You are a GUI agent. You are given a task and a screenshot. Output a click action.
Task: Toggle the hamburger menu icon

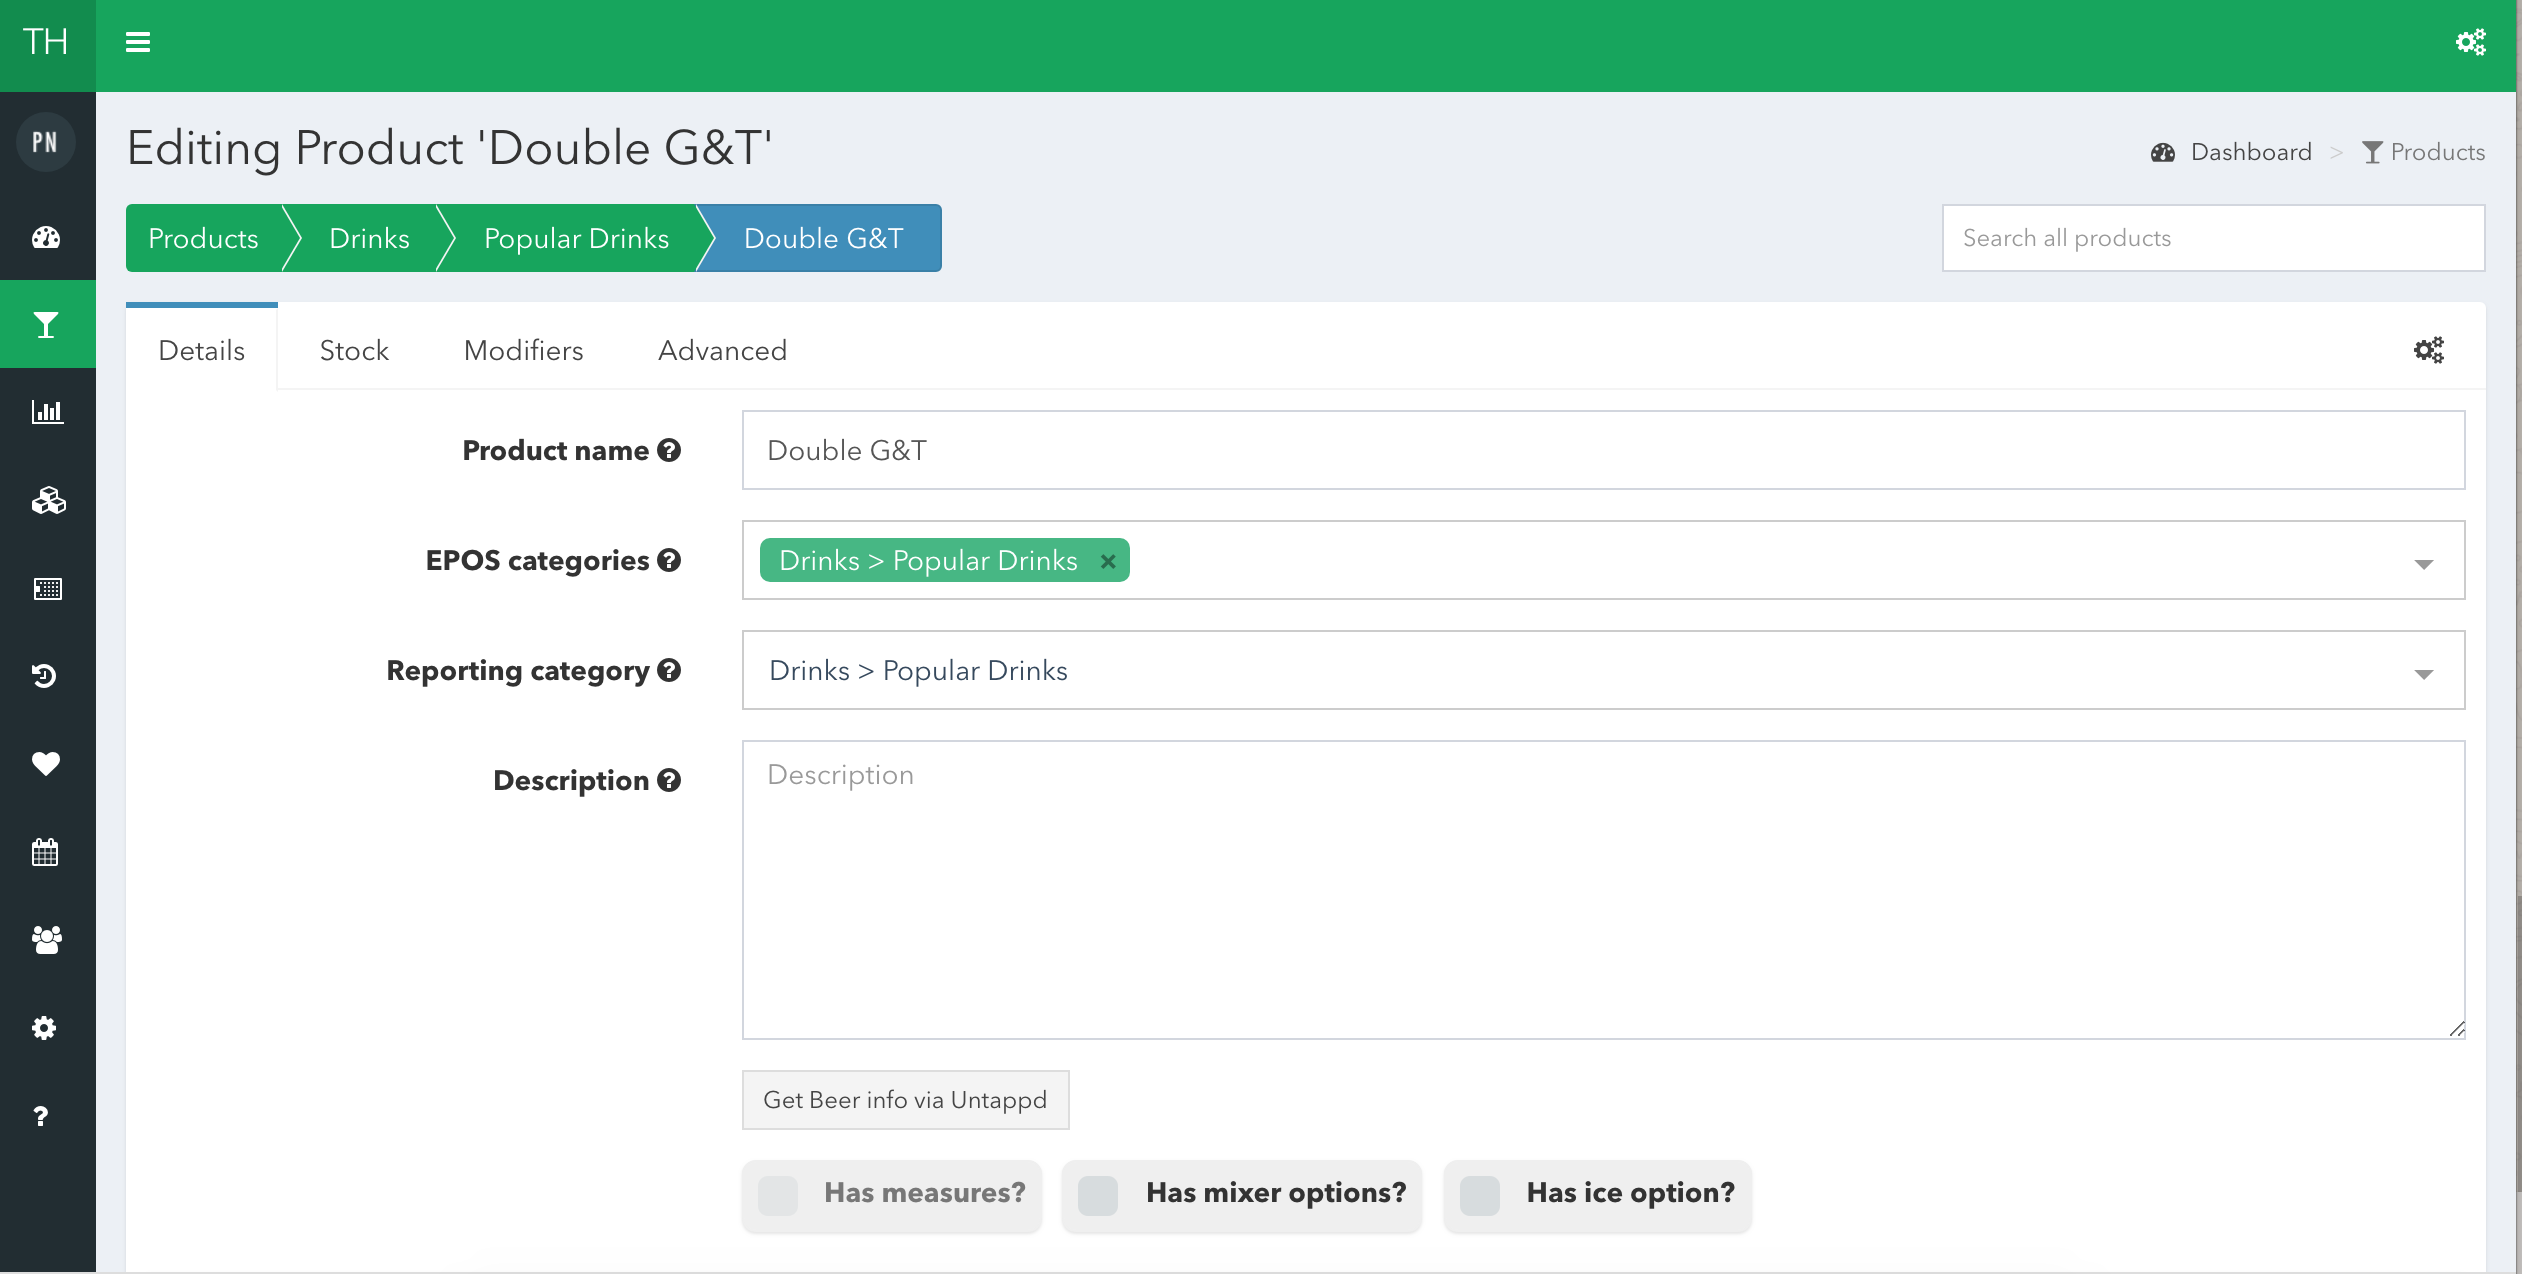138,42
